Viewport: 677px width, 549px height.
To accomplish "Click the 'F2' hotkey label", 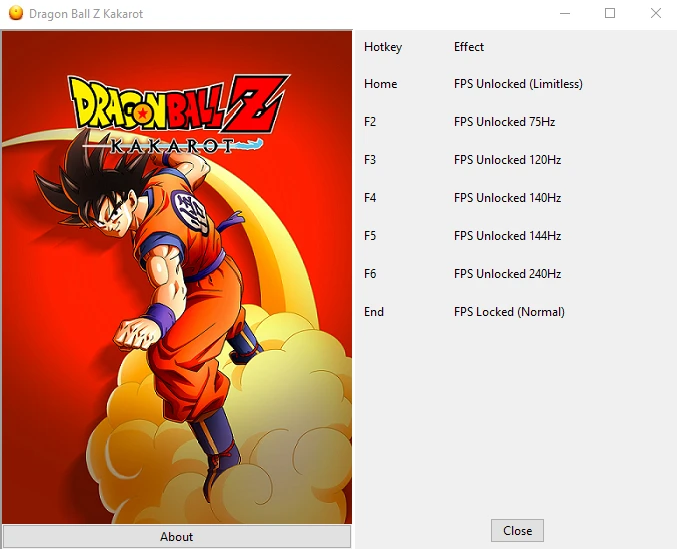I will (x=370, y=122).
